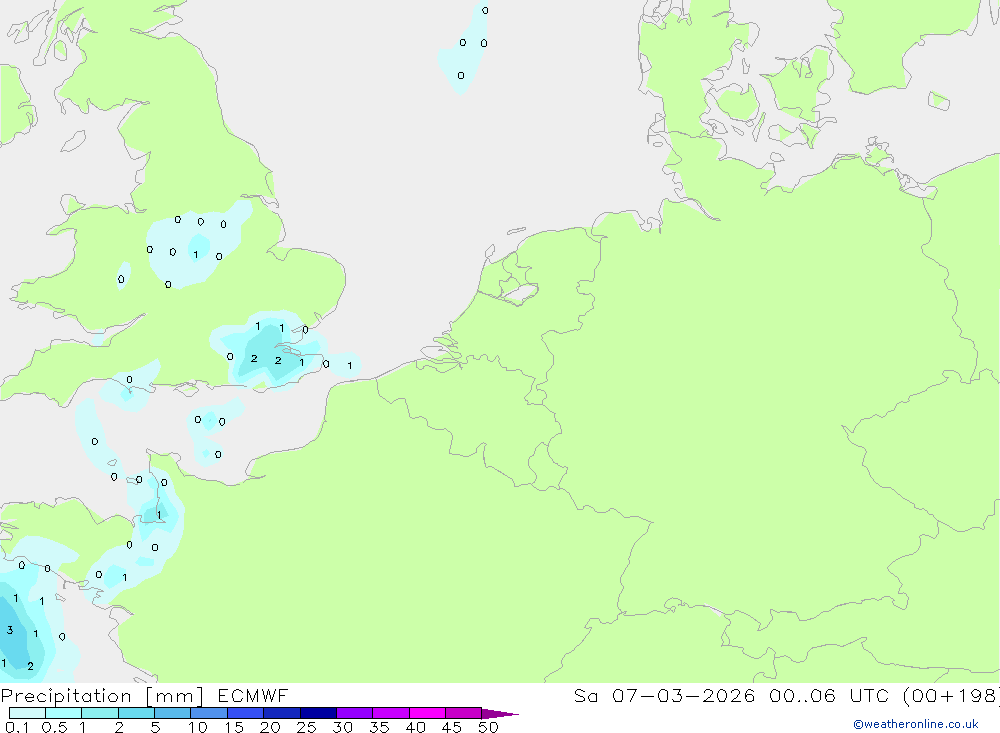Click the date 'Sa 07-03-2026' text
This screenshot has height=733, width=1000.
664,695
